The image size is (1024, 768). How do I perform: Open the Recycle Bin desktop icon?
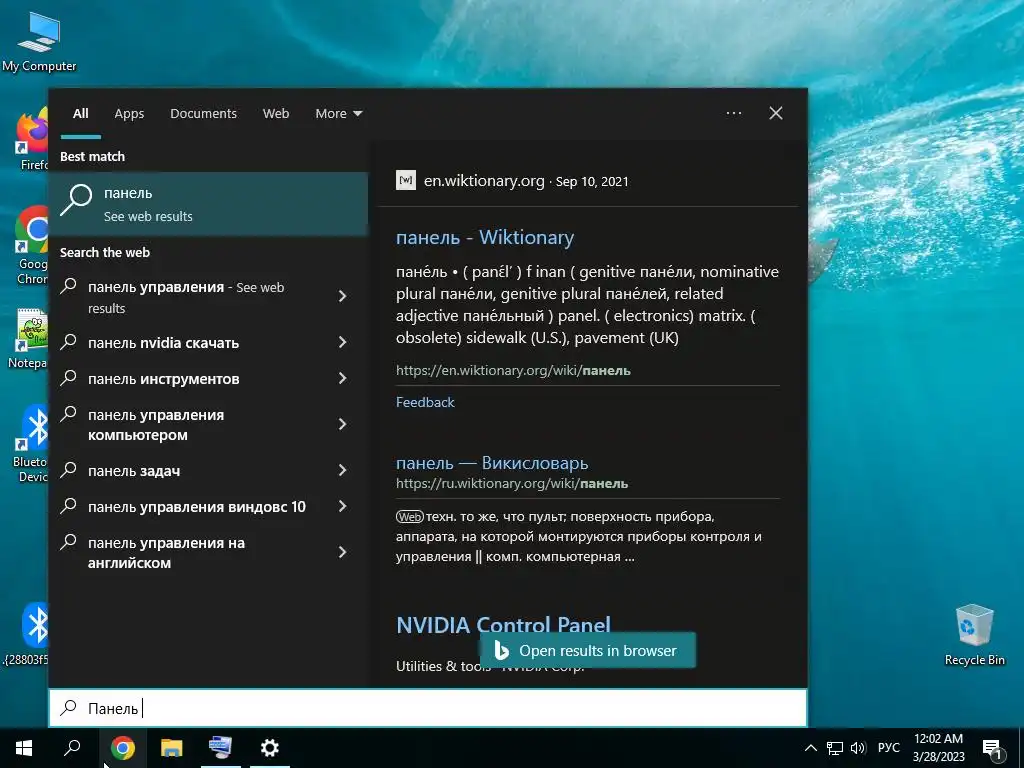(x=974, y=634)
